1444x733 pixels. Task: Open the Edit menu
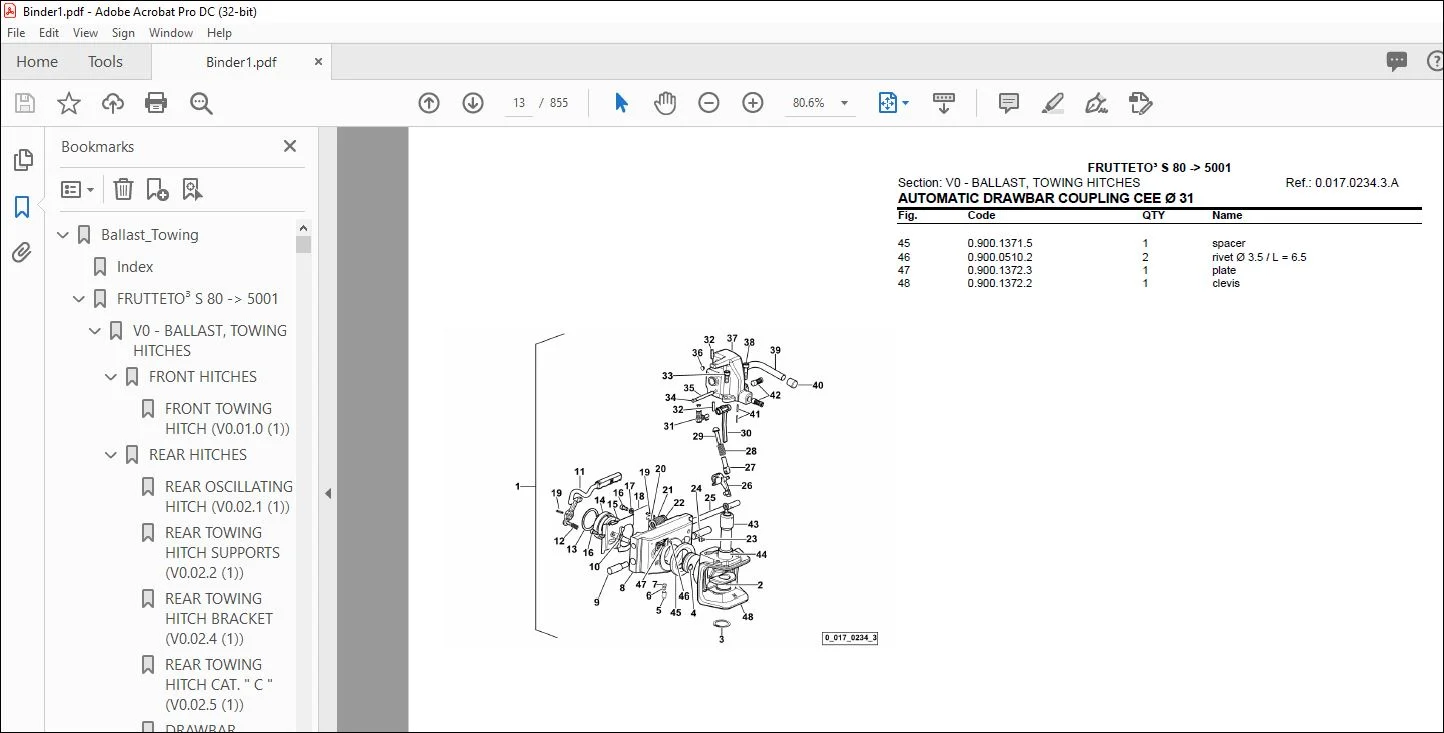click(x=49, y=33)
